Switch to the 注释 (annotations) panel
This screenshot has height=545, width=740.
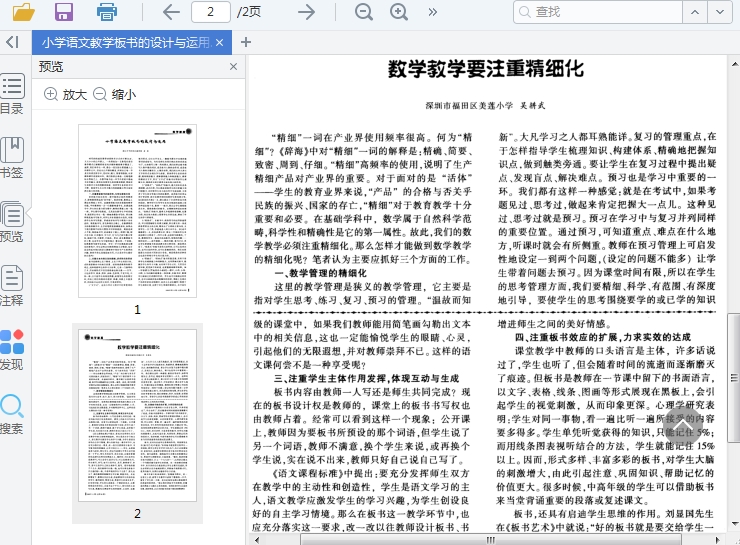pos(12,287)
